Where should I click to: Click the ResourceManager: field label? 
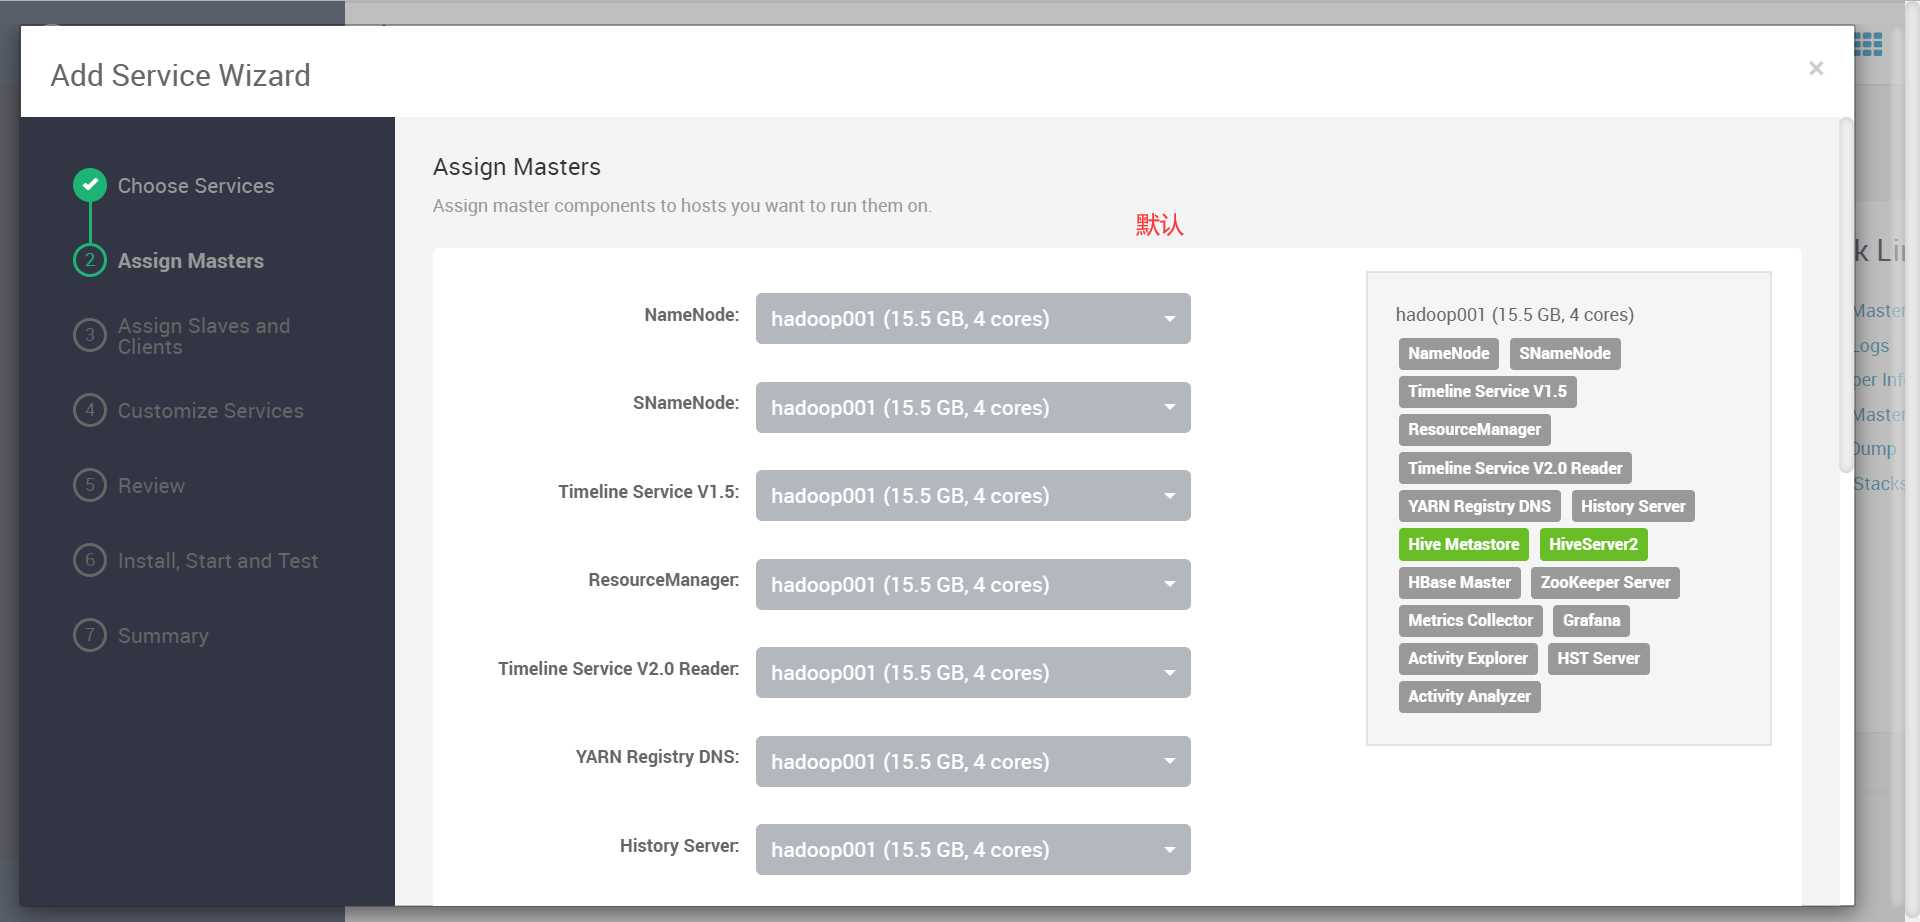(x=663, y=580)
